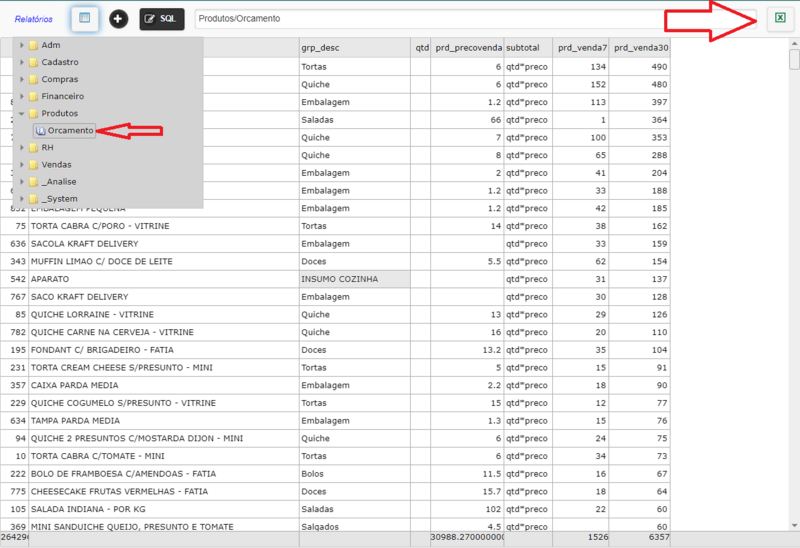Viewport: 800px width, 548px height.
Task: Toggle the report tree panel icon
Action: point(85,18)
